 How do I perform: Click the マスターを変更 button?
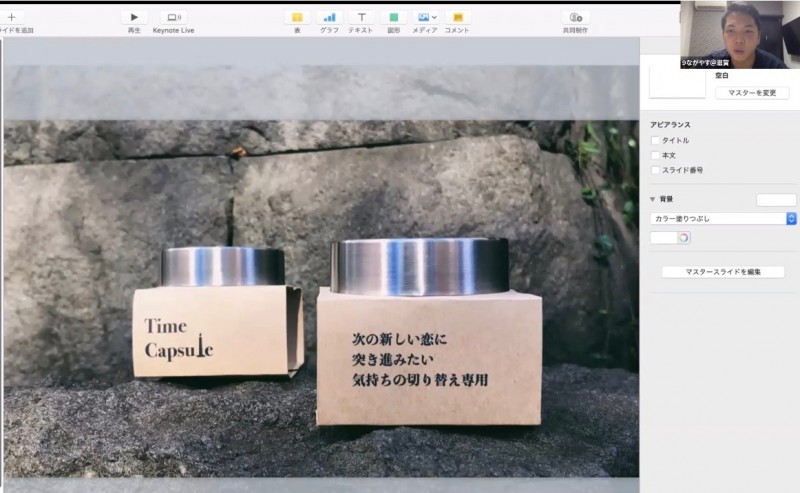point(752,93)
